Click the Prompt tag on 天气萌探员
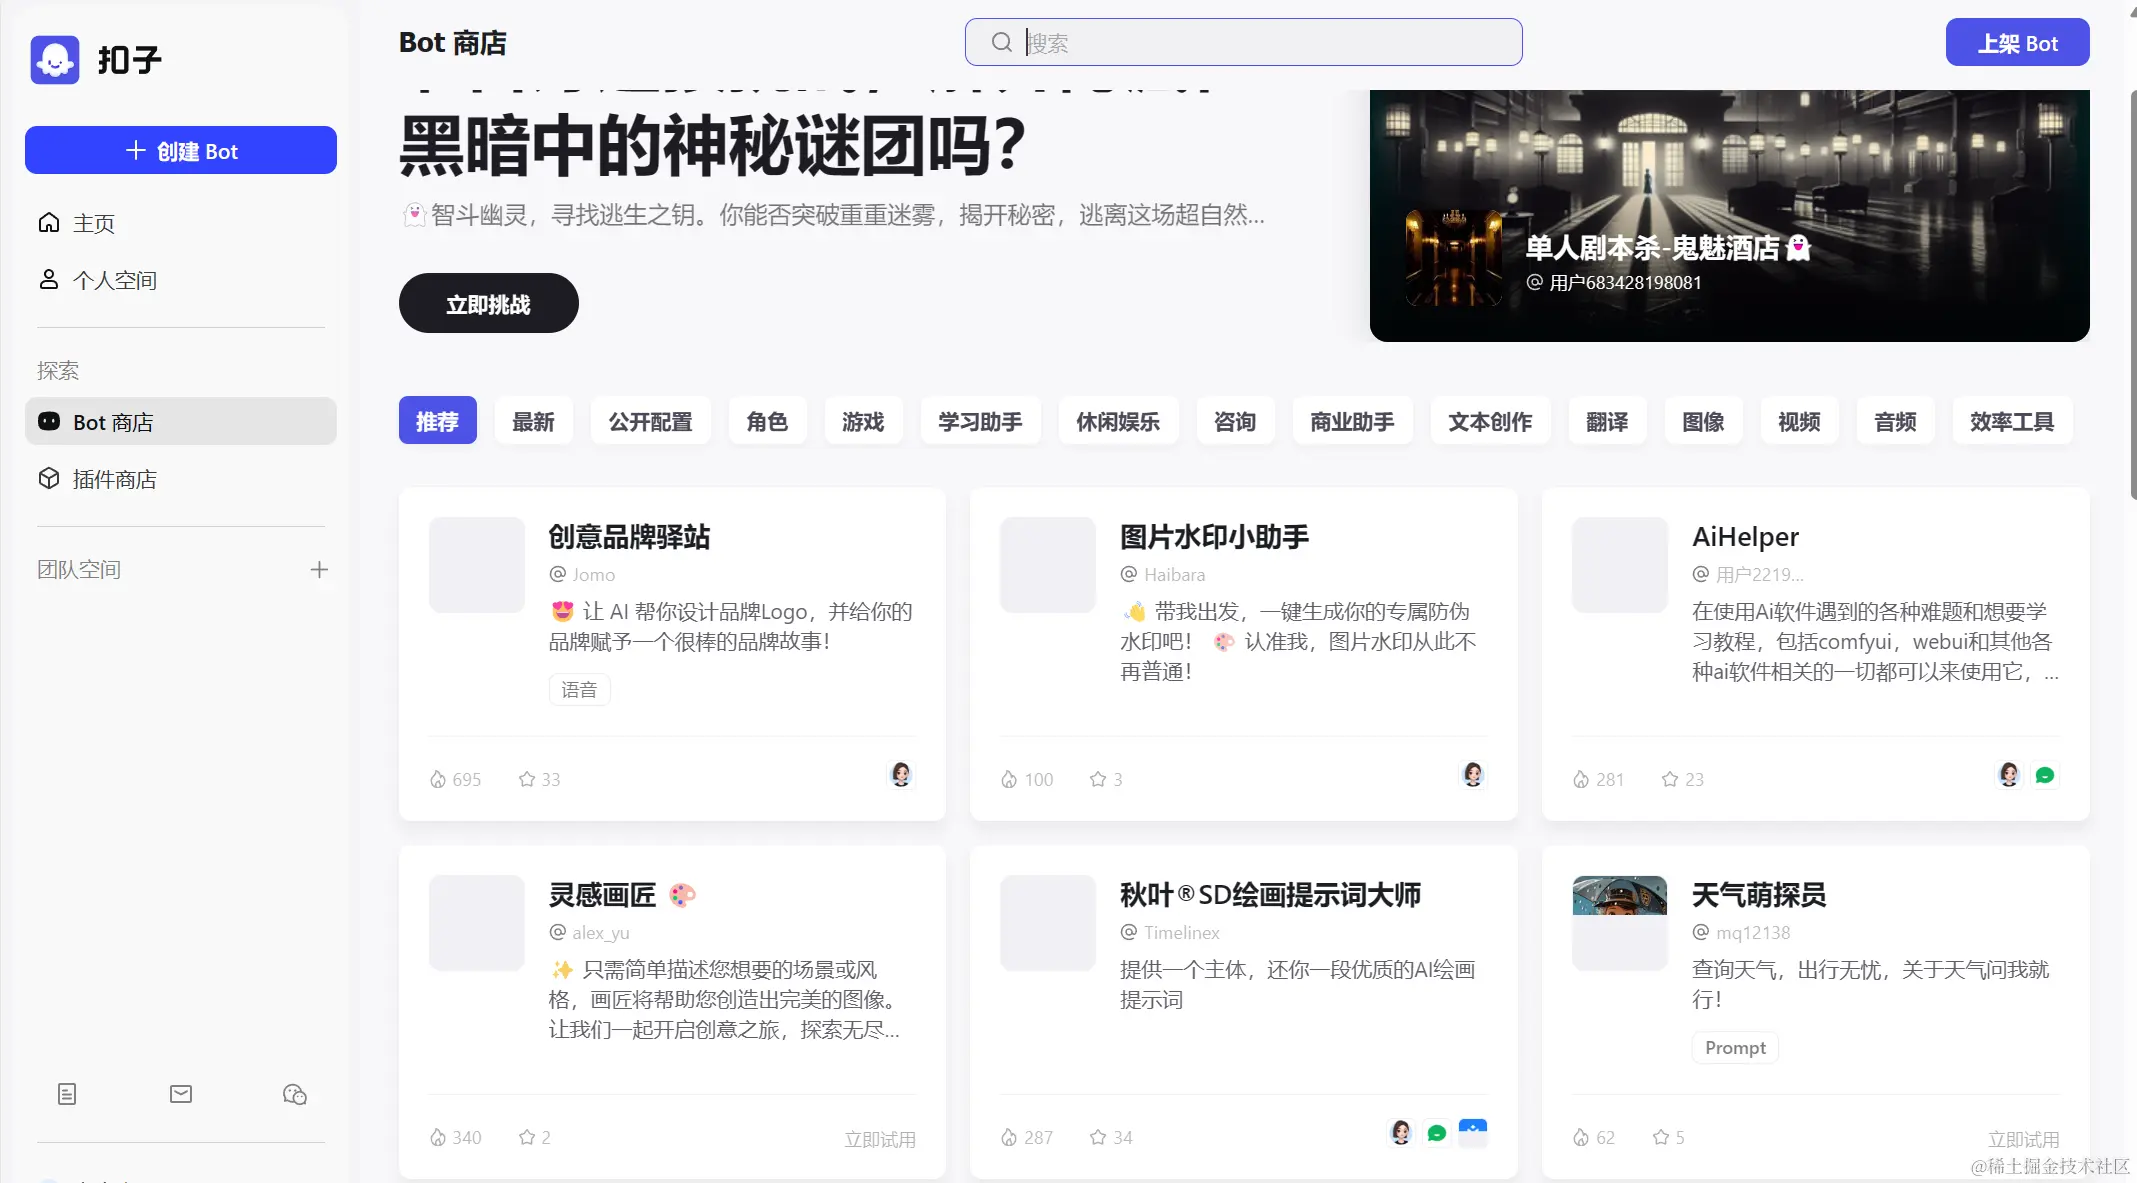 tap(1735, 1047)
